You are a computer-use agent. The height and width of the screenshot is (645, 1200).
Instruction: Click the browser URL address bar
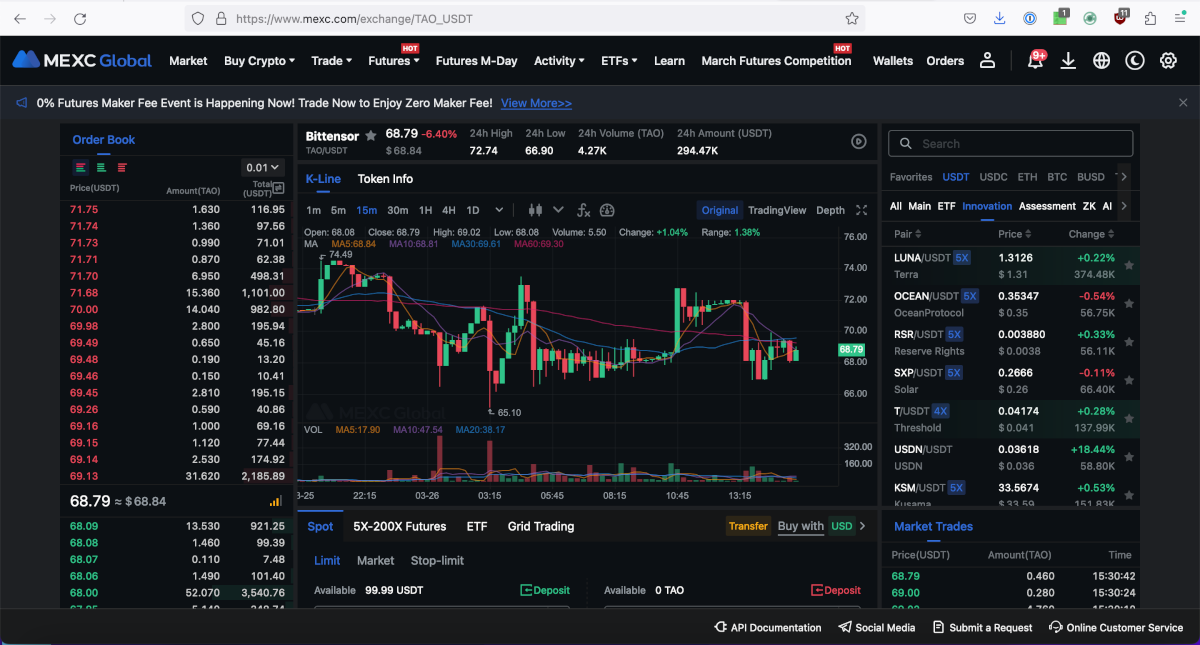click(x=525, y=18)
